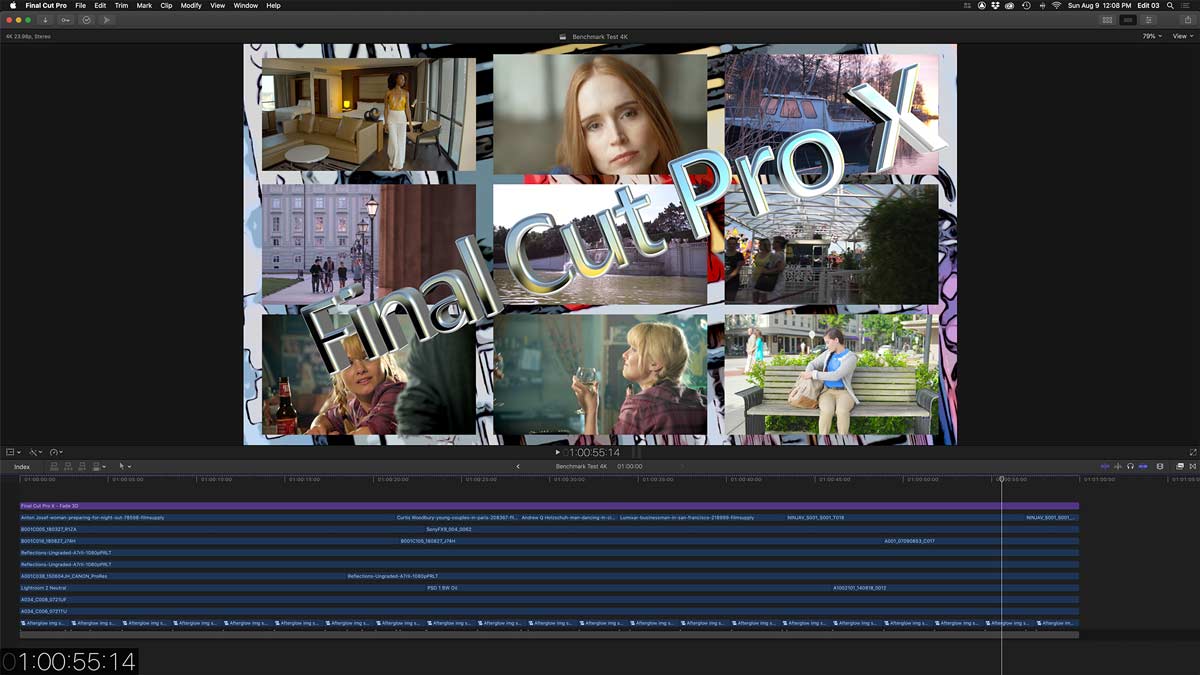Image resolution: width=1200 pixels, height=675 pixels.
Task: Select the purple Fade 3D title clip
Action: point(549,506)
